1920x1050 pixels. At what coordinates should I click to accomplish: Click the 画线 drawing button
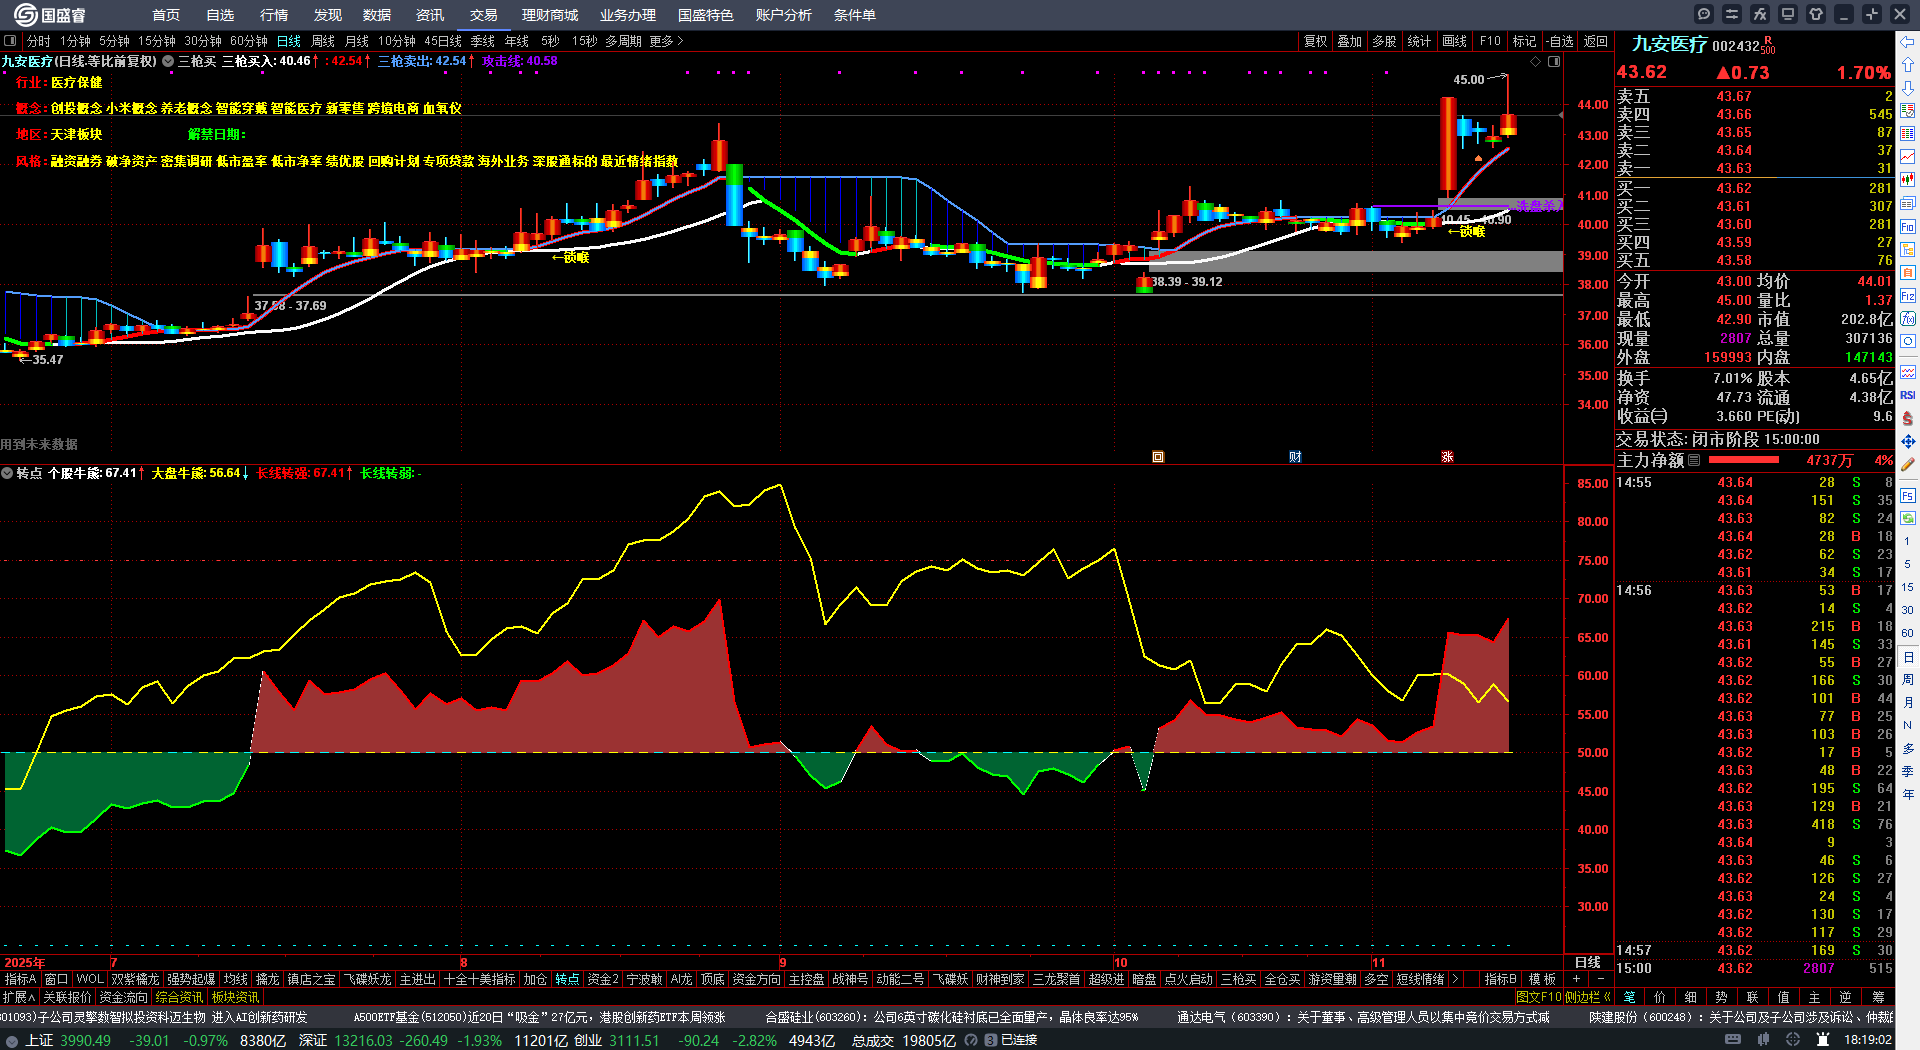coord(1454,41)
